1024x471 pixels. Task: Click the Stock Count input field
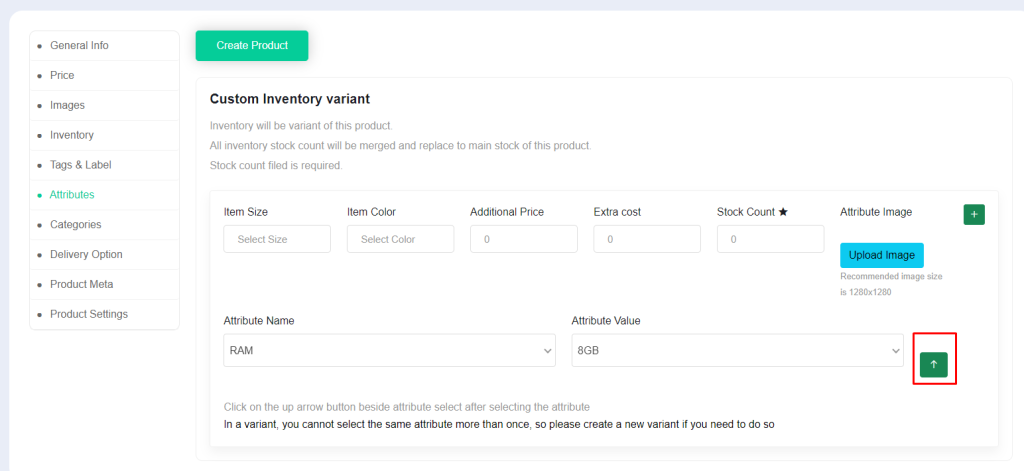[x=771, y=239]
